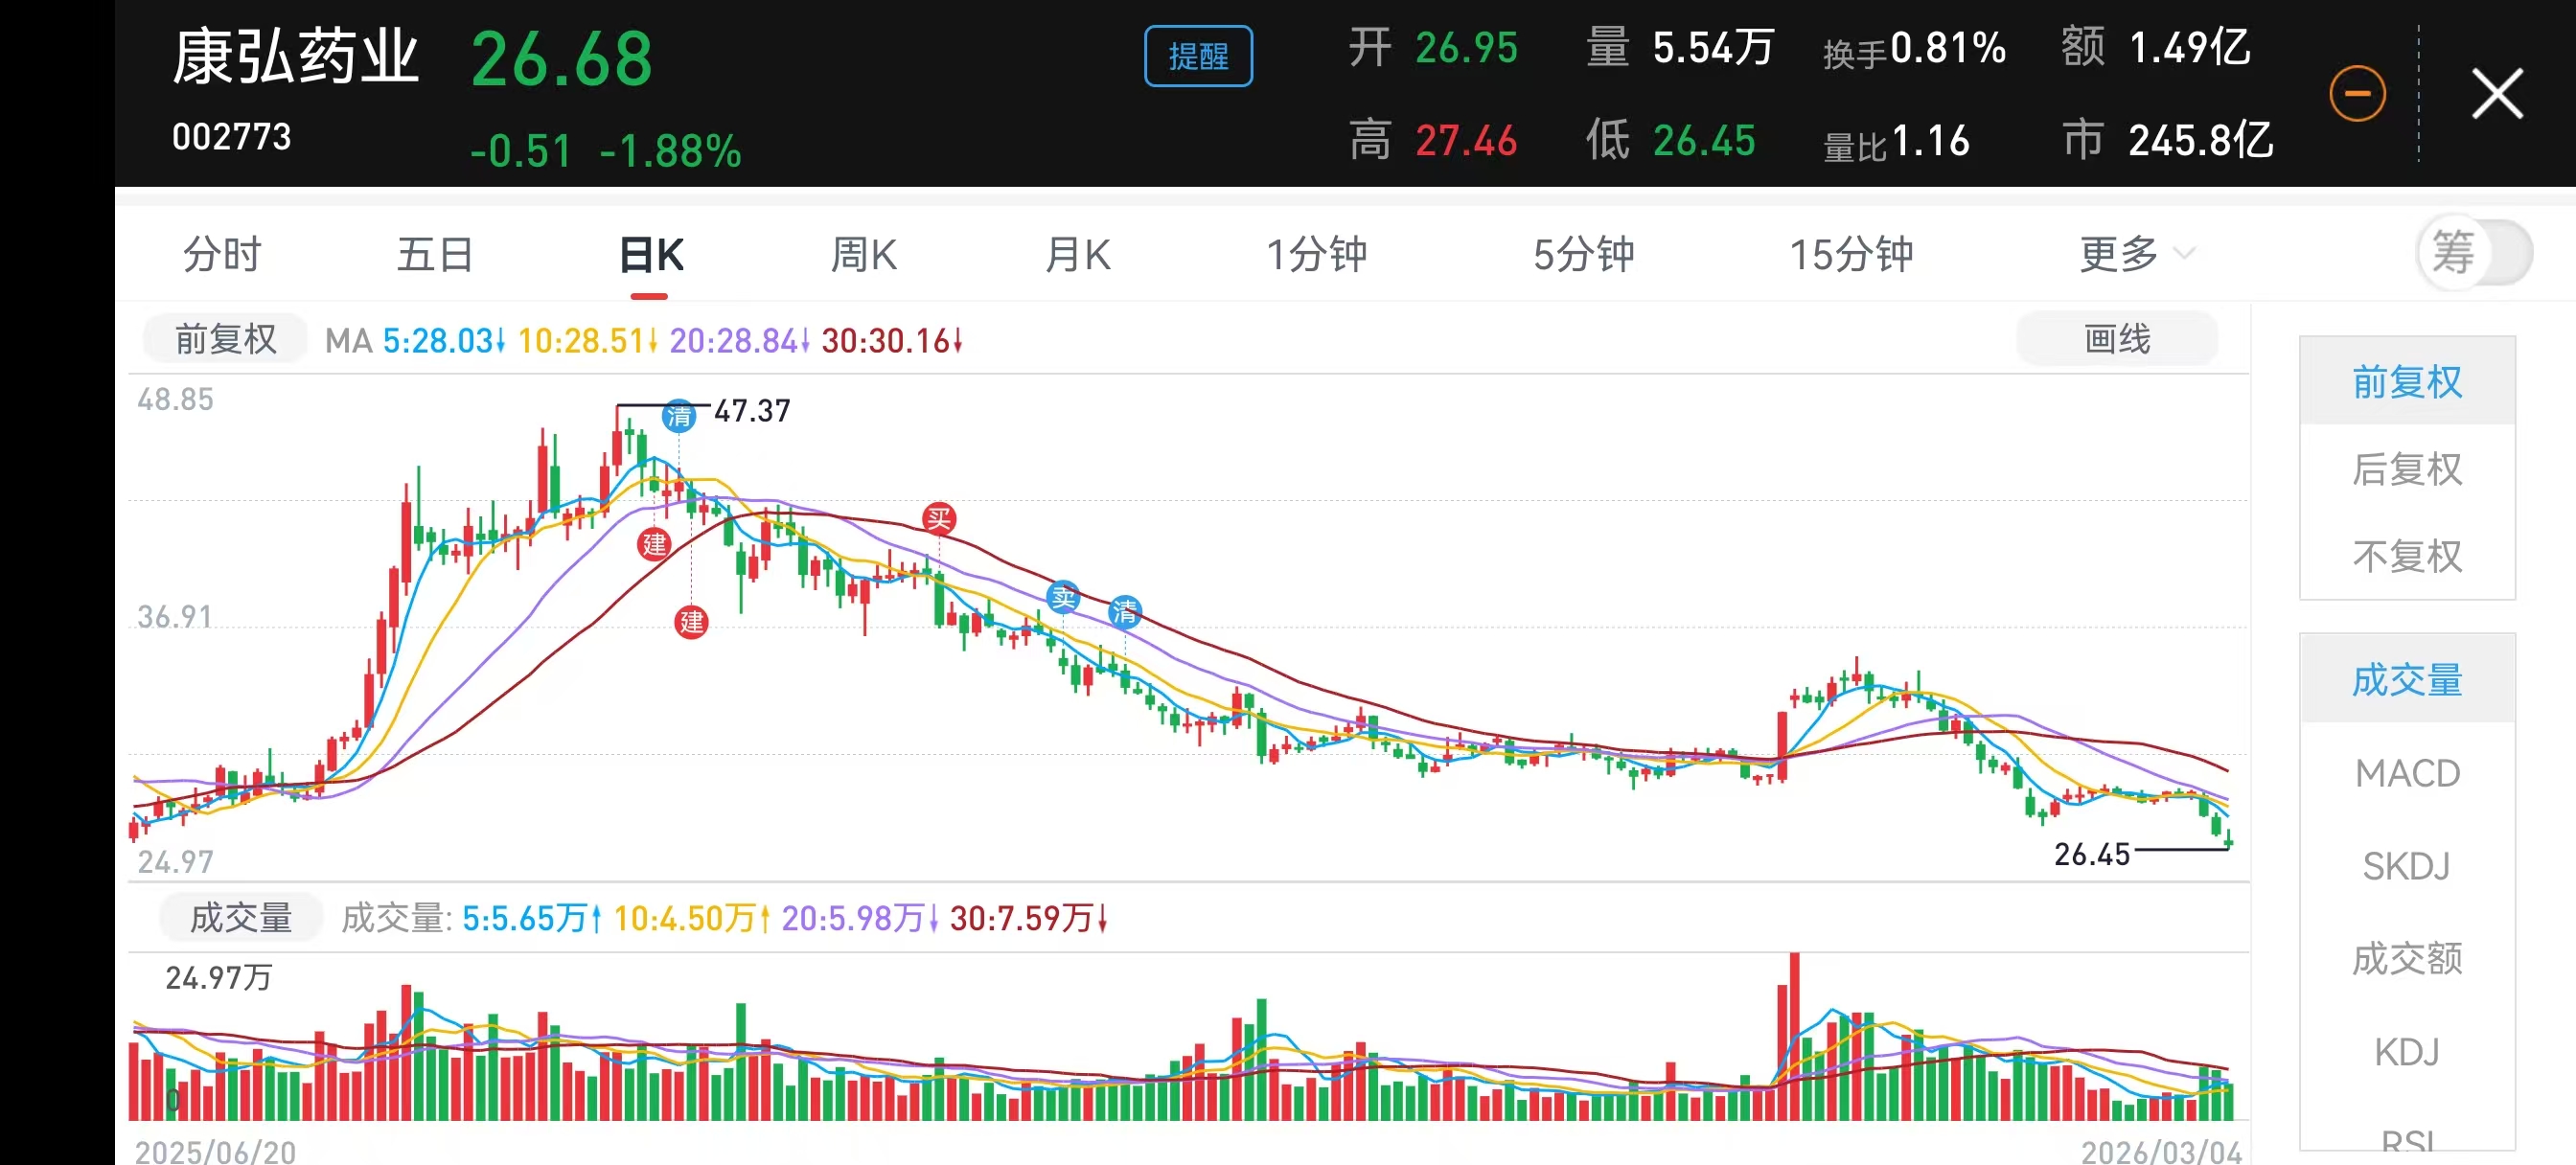The width and height of the screenshot is (2576, 1165).
Task: Select 不复权 adjustment option
Action: [x=2406, y=556]
